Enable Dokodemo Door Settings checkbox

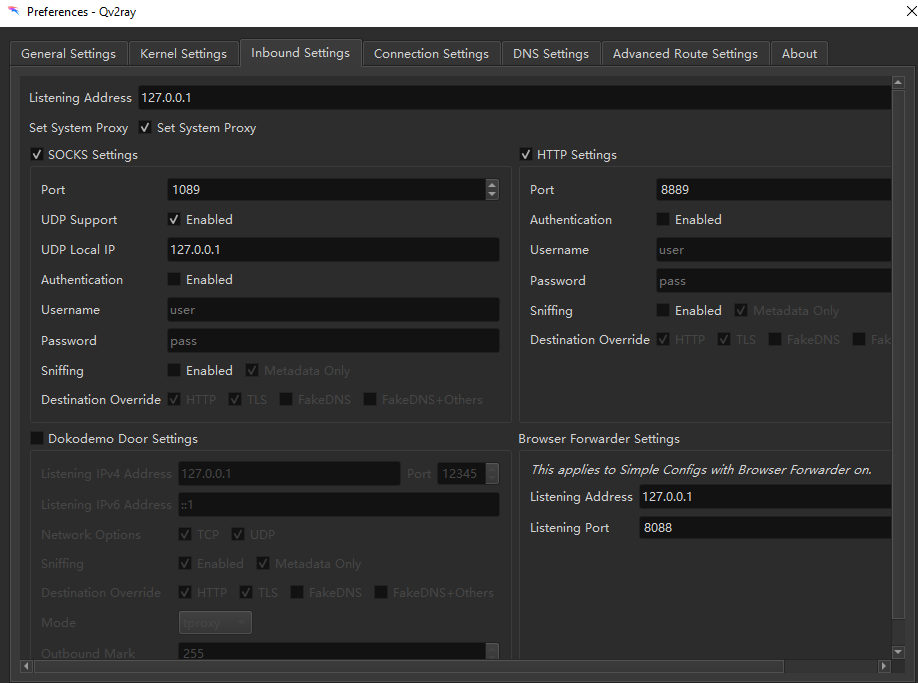click(x=37, y=438)
